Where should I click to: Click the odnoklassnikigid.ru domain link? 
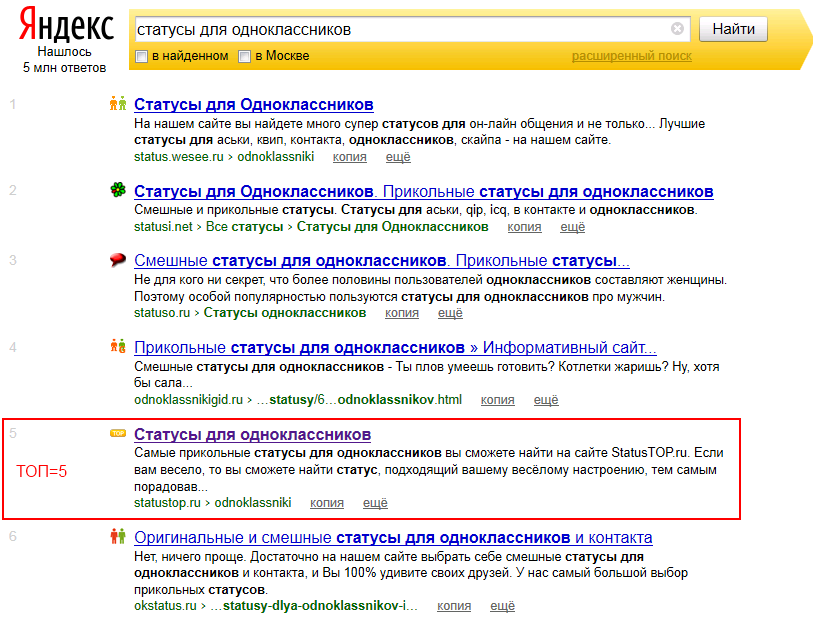[x=188, y=400]
